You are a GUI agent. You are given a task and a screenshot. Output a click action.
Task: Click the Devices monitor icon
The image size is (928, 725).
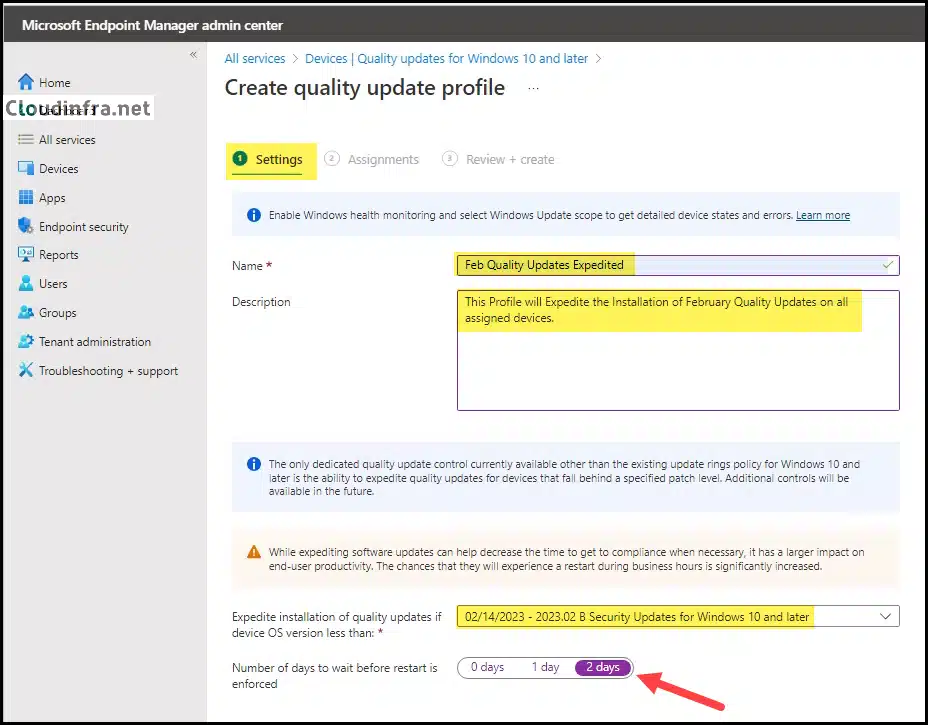pos(25,168)
